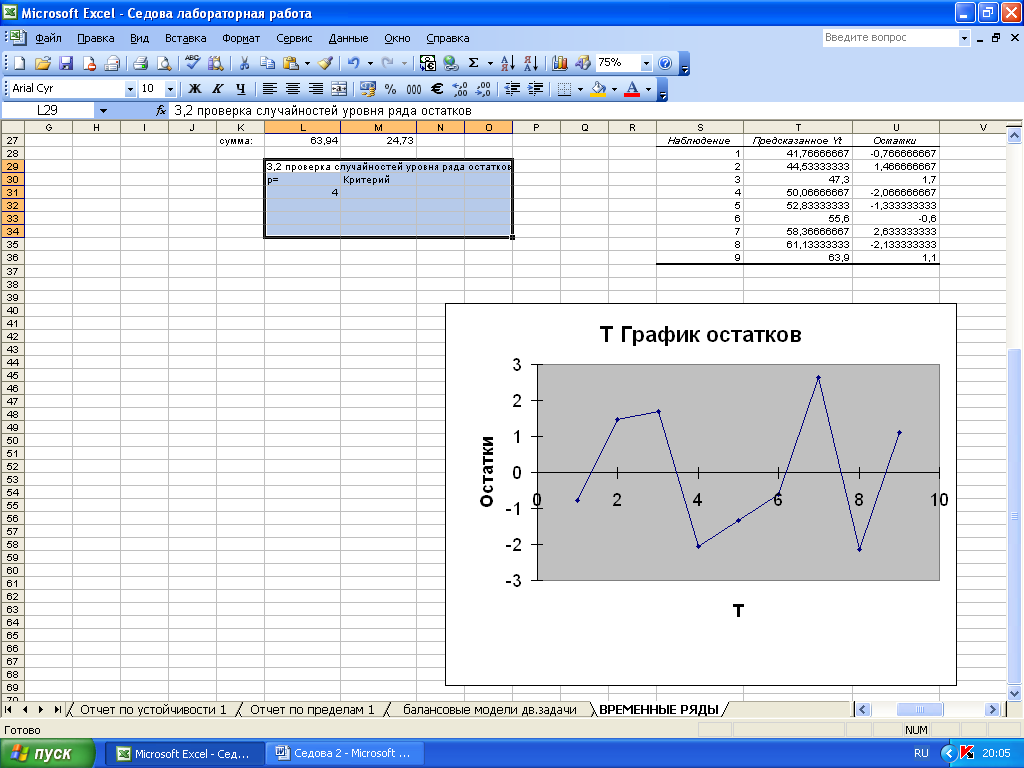Switch to Седова 2 Microsoft Word taskbar button
The height and width of the screenshot is (768, 1024).
click(345, 753)
